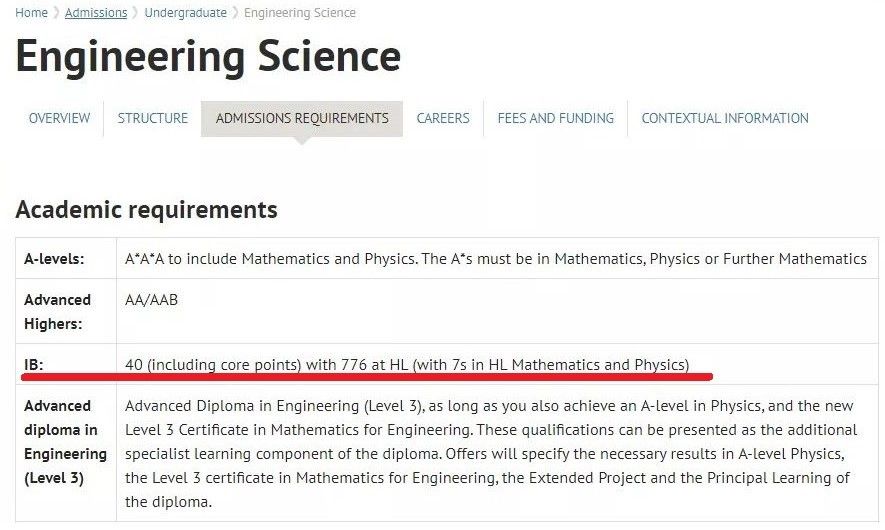
Task: Switch to the Structure tab
Action: tap(152, 118)
